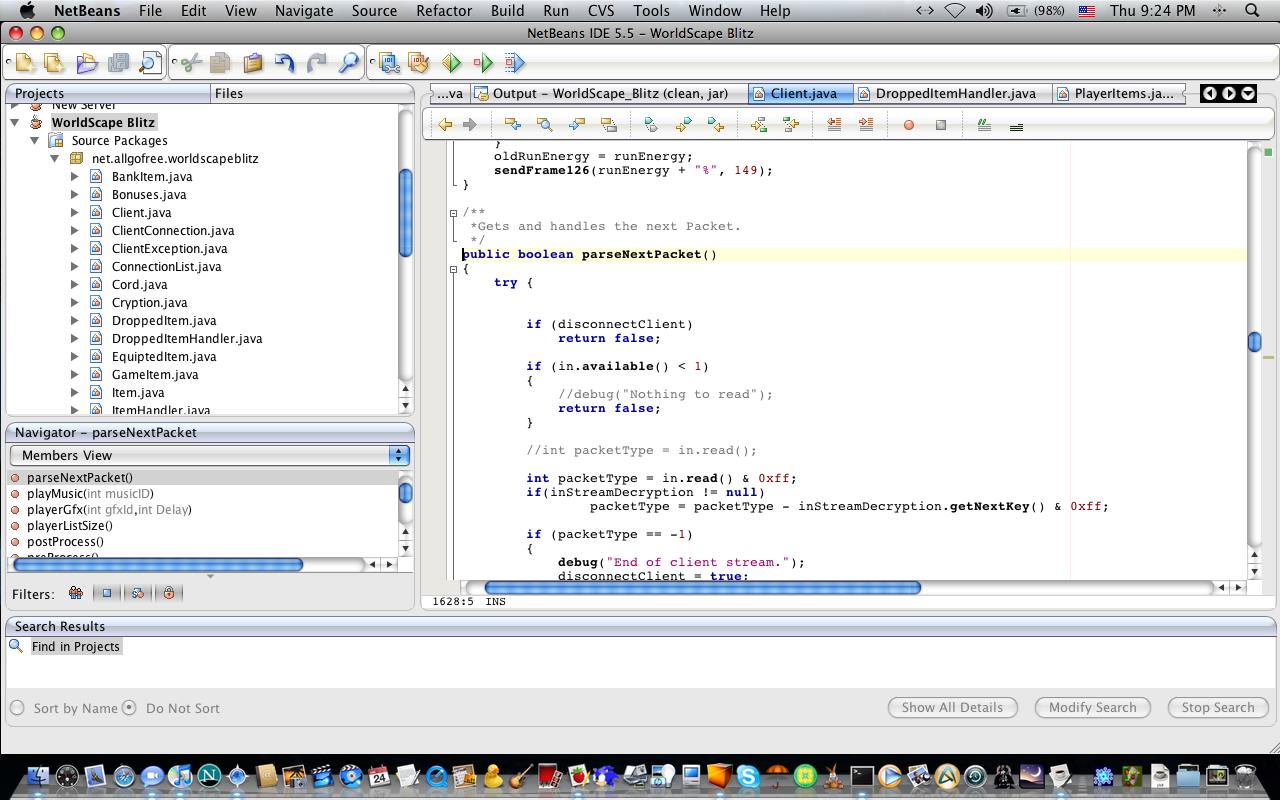1280x800 pixels.
Task: Select postProcess() in the Navigator list
Action: [x=65, y=541]
